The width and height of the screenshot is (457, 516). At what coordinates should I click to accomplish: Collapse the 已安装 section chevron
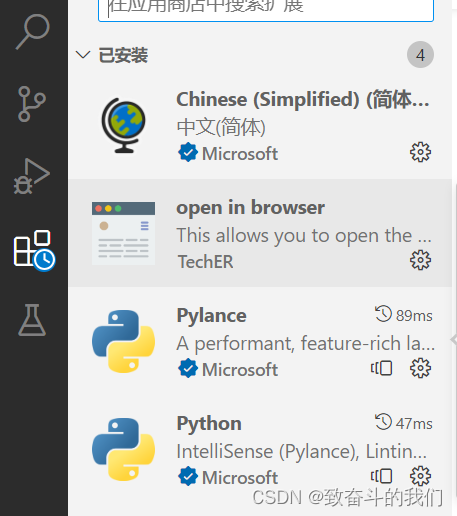(x=83, y=55)
